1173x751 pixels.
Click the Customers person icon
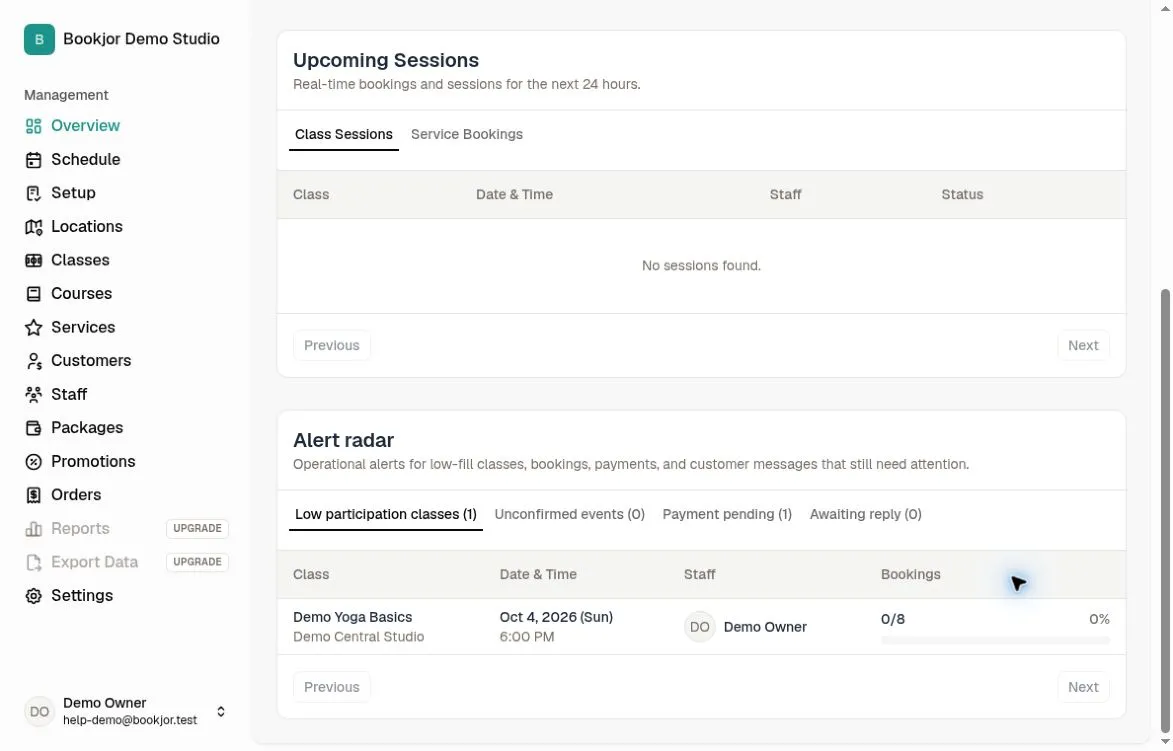pos(33,361)
